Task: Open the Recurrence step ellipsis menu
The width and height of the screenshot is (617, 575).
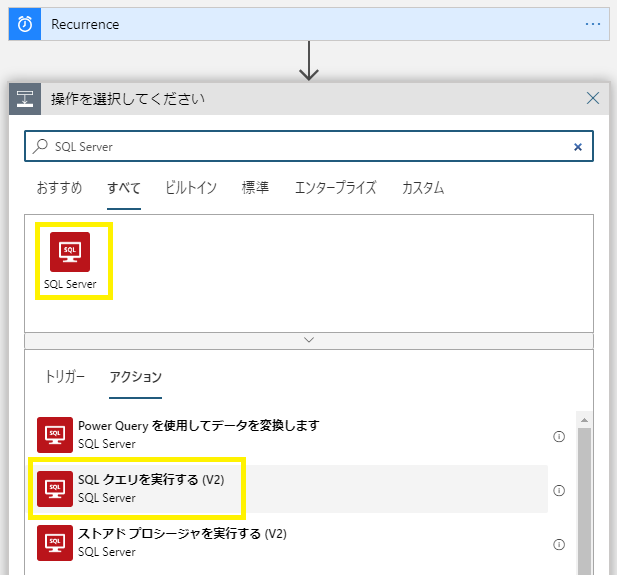Action: pos(593,24)
